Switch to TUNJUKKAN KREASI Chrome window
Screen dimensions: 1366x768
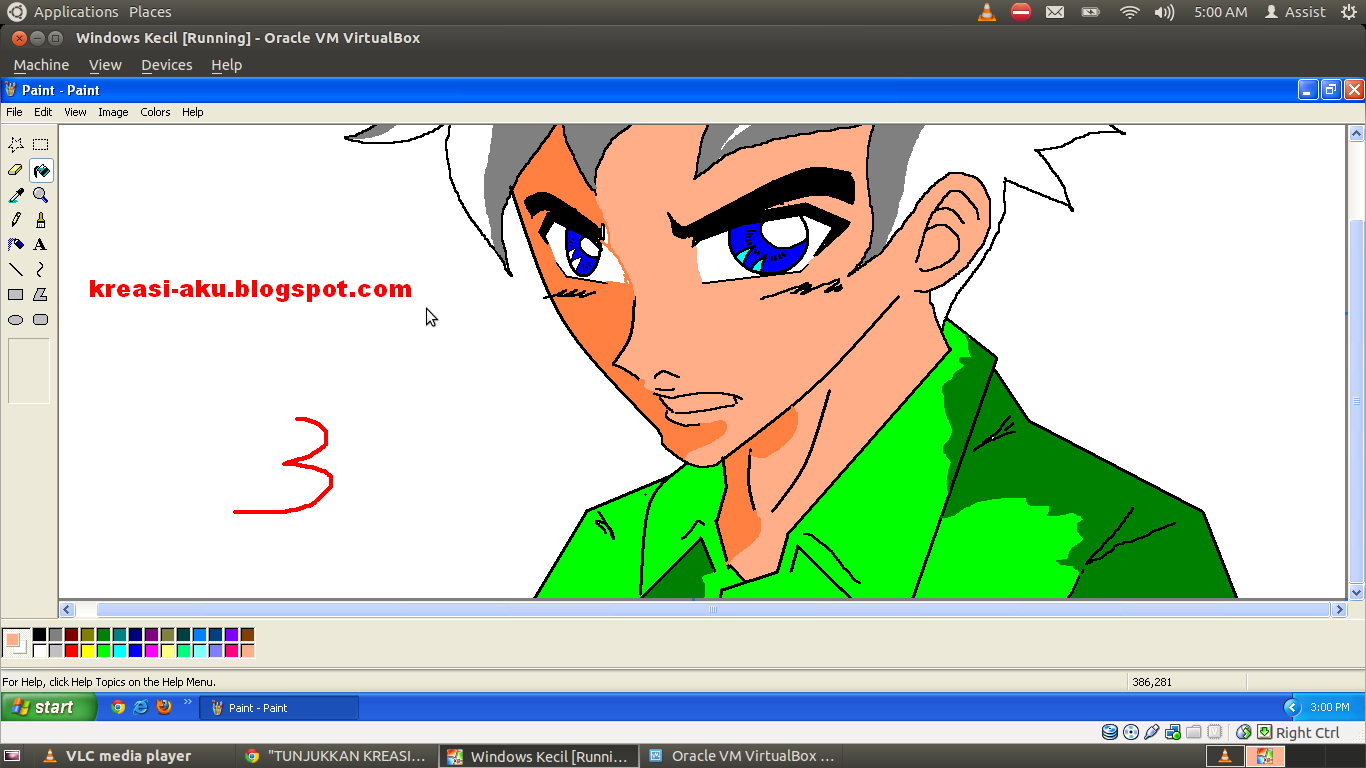pos(338,756)
